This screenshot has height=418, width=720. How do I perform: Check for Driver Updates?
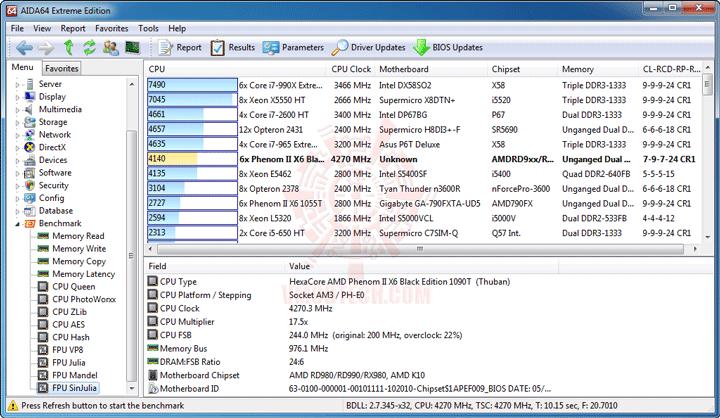pos(368,47)
